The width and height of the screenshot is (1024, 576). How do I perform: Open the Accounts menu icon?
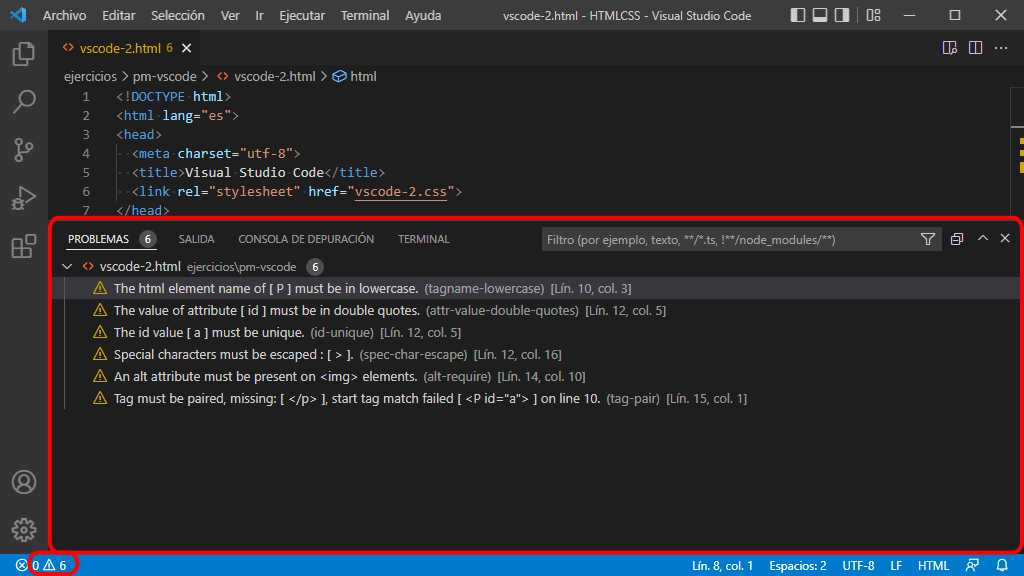[x=24, y=482]
